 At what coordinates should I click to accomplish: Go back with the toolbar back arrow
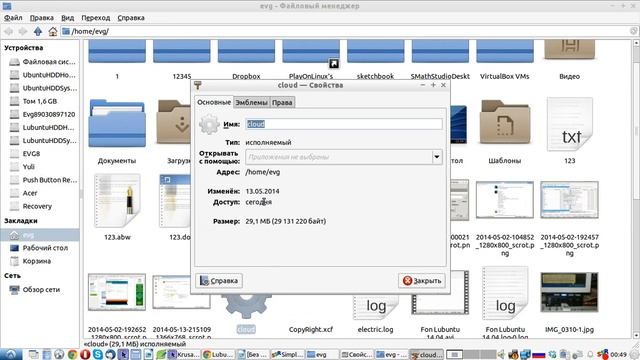coord(8,31)
